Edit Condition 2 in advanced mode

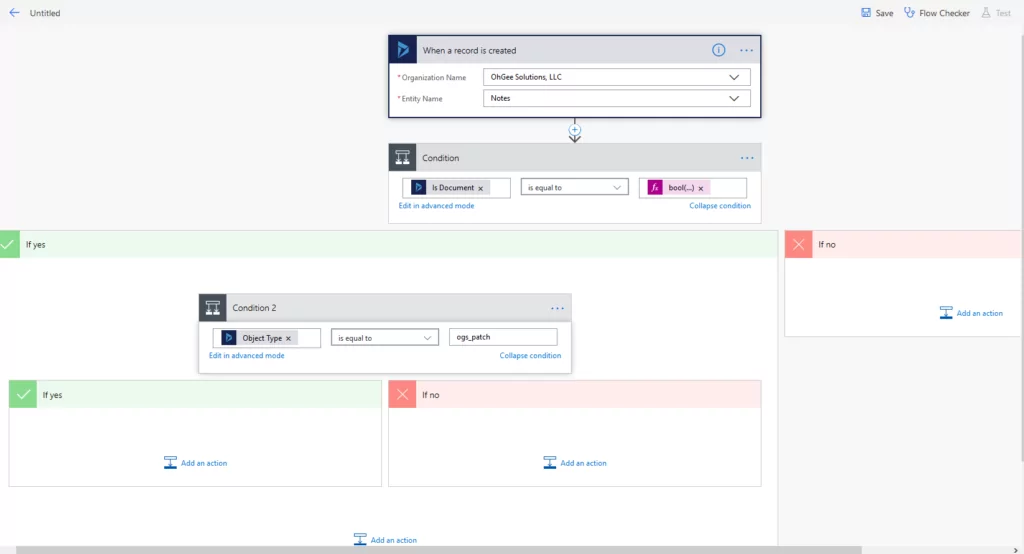coord(246,355)
